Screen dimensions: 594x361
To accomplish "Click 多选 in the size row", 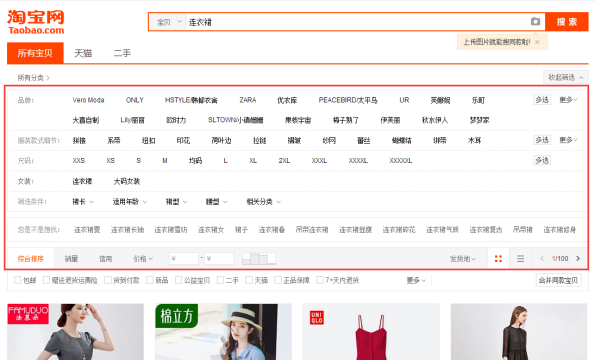I will (x=542, y=160).
